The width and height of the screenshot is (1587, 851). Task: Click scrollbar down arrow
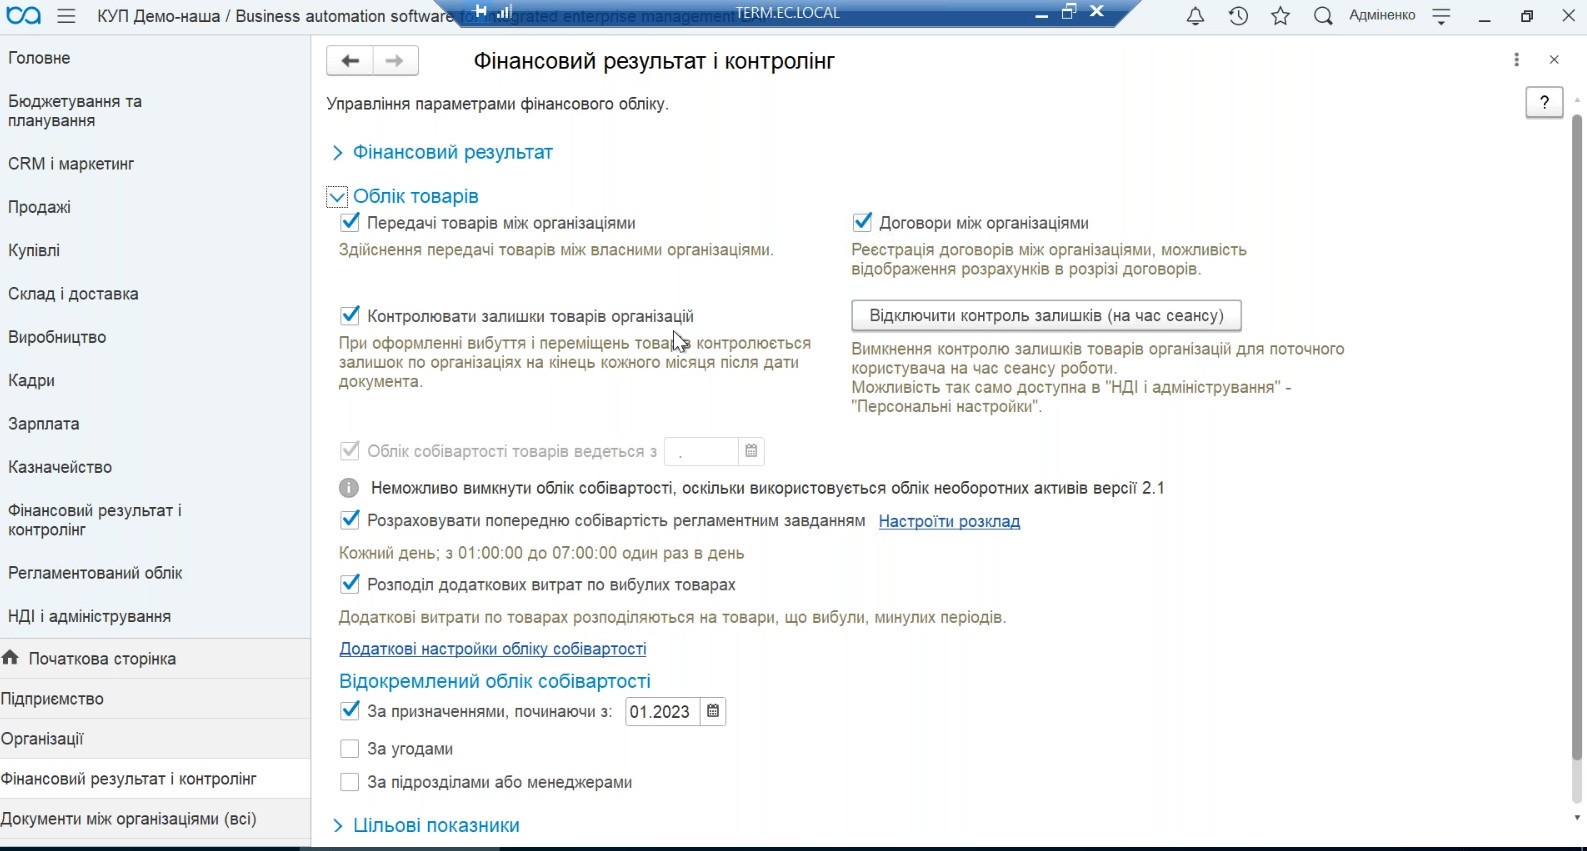(x=1577, y=817)
